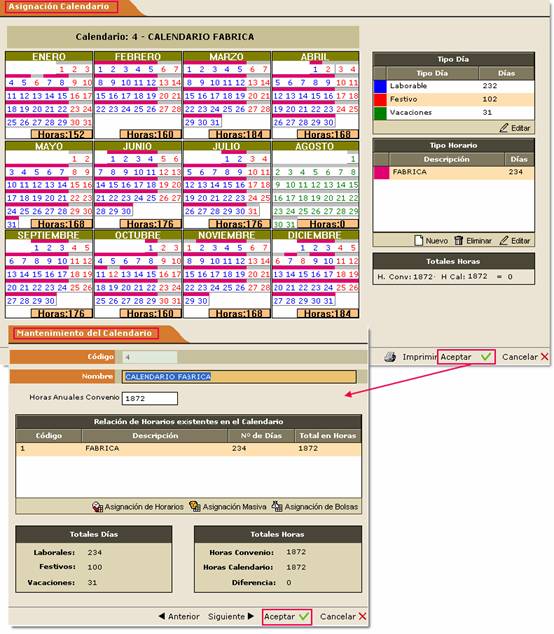The width and height of the screenshot is (554, 634).
Task: Click Cancelar in Mantenimiento del Calendario
Action: coord(338,617)
